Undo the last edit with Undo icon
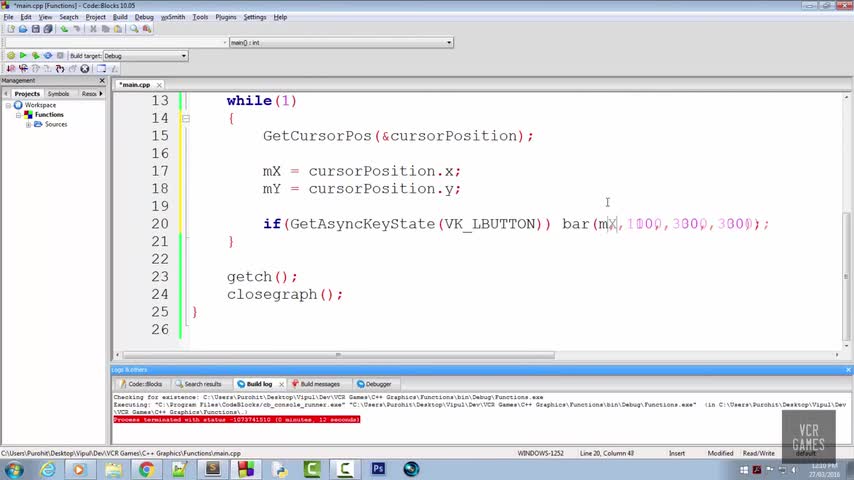Image resolution: width=854 pixels, height=480 pixels. pyautogui.click(x=64, y=29)
